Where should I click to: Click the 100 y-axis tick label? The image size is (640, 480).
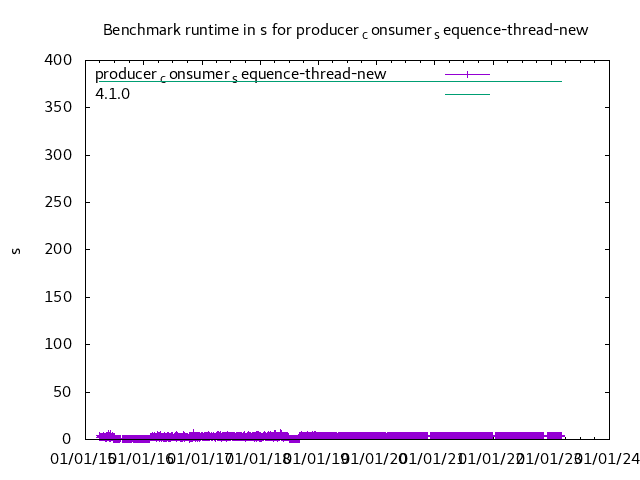coord(59,344)
